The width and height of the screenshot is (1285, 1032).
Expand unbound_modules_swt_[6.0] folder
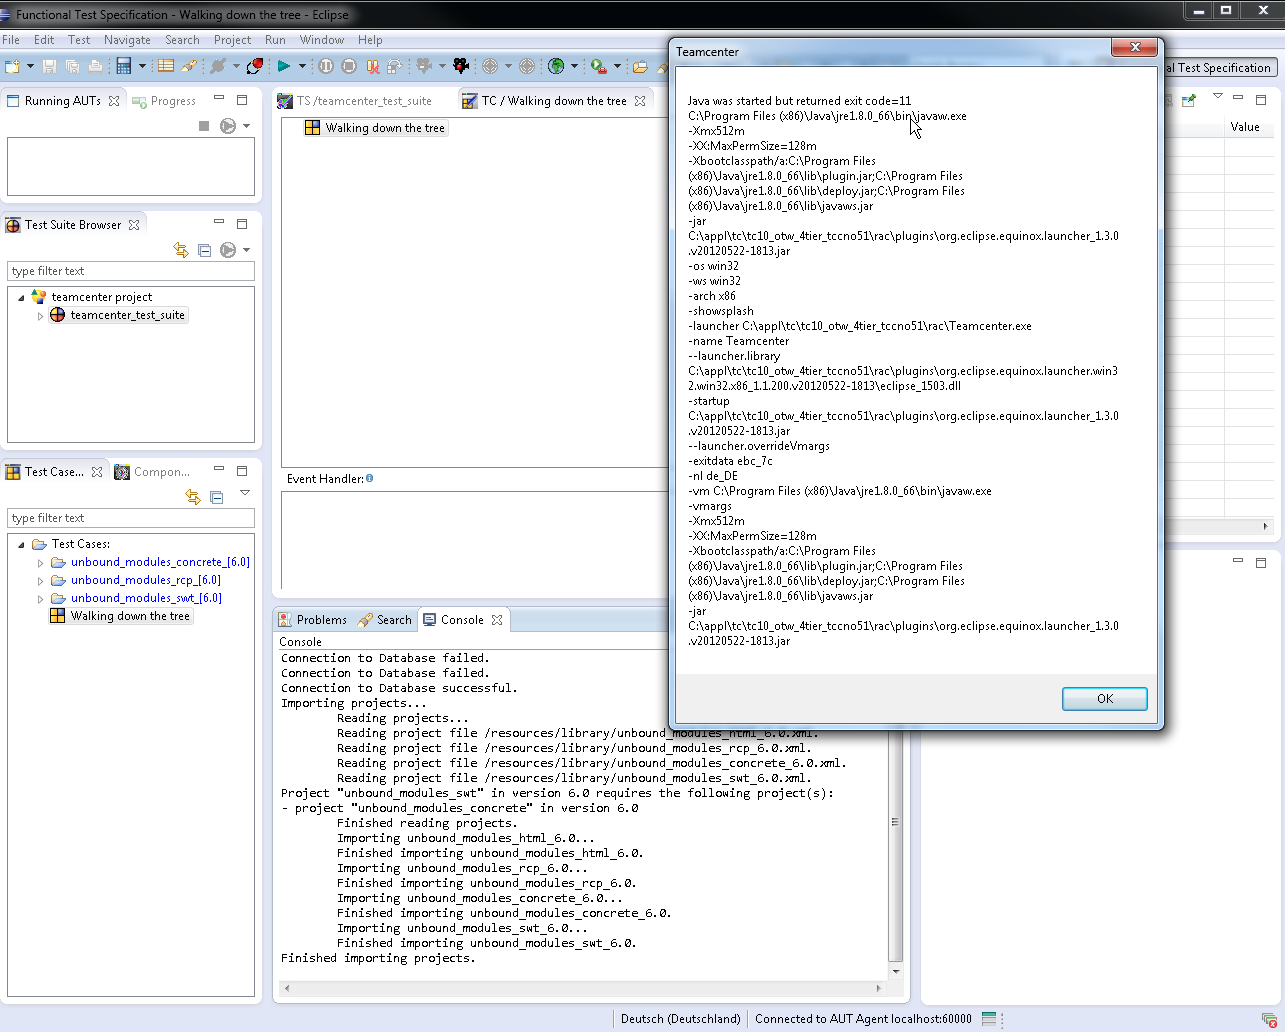click(x=41, y=598)
